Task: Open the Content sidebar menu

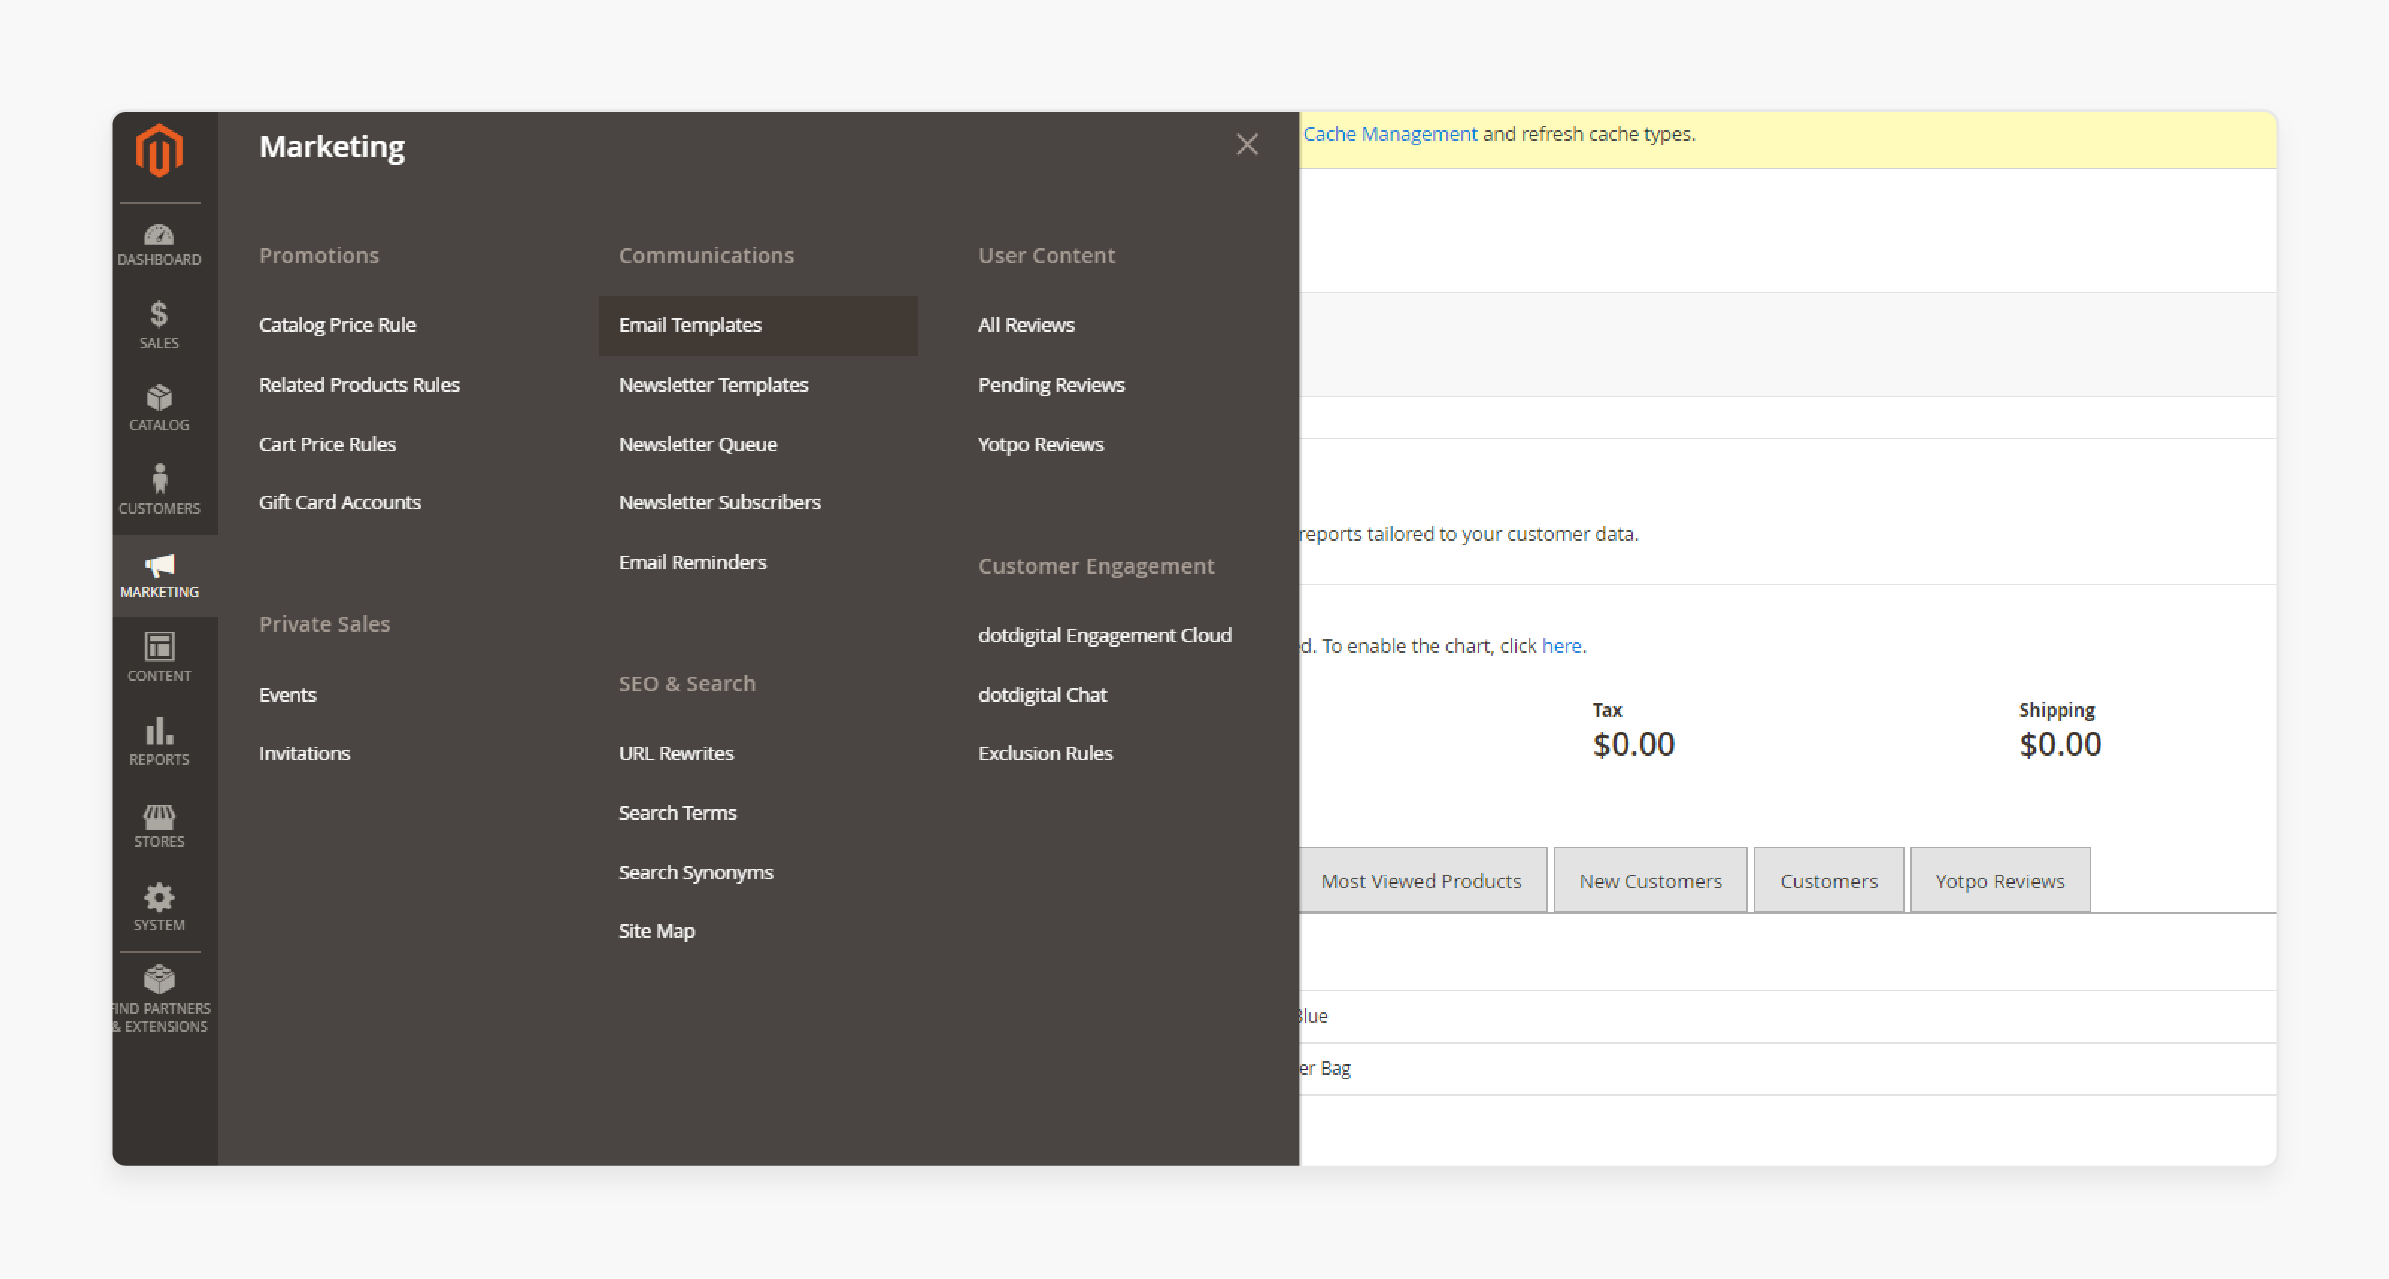Action: click(x=159, y=658)
